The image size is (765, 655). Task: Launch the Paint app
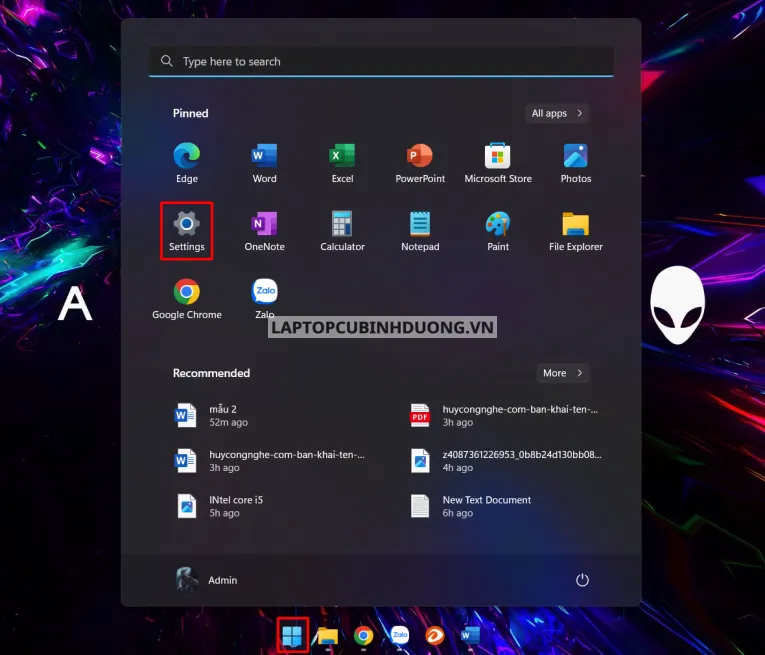click(498, 231)
